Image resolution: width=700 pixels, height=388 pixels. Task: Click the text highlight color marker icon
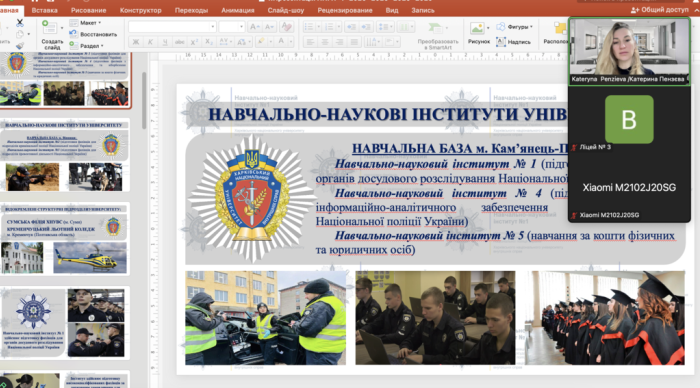point(261,42)
